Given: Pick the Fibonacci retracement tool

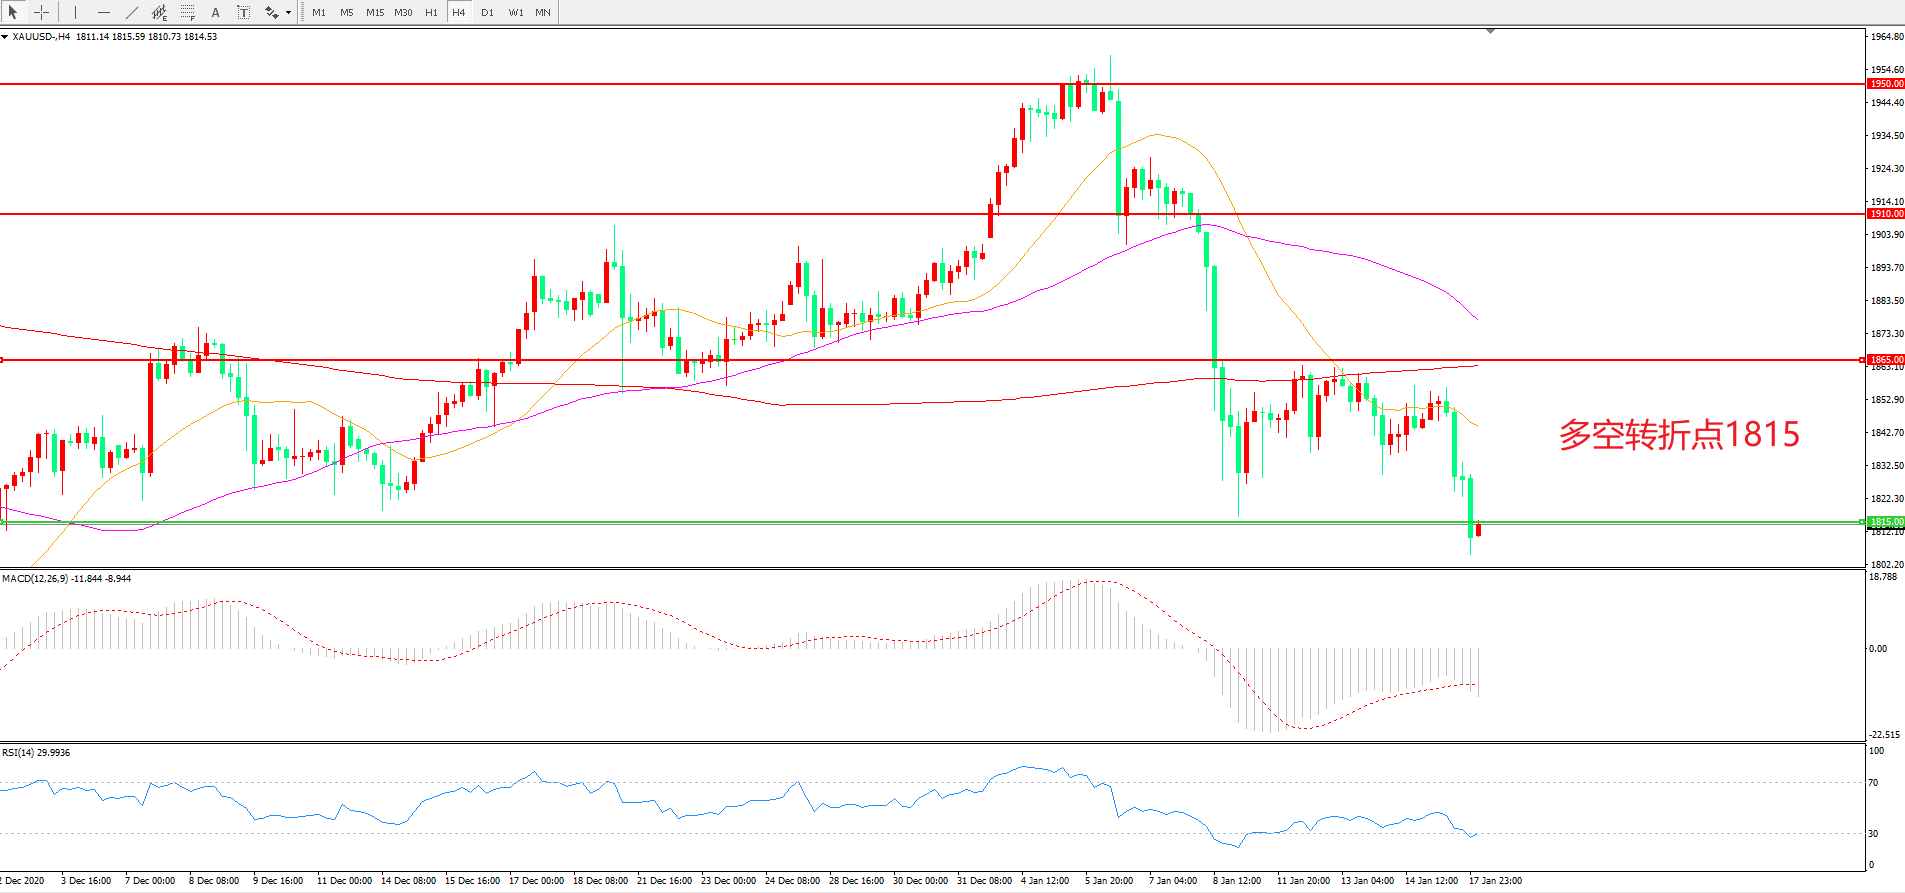Looking at the screenshot, I should 188,12.
